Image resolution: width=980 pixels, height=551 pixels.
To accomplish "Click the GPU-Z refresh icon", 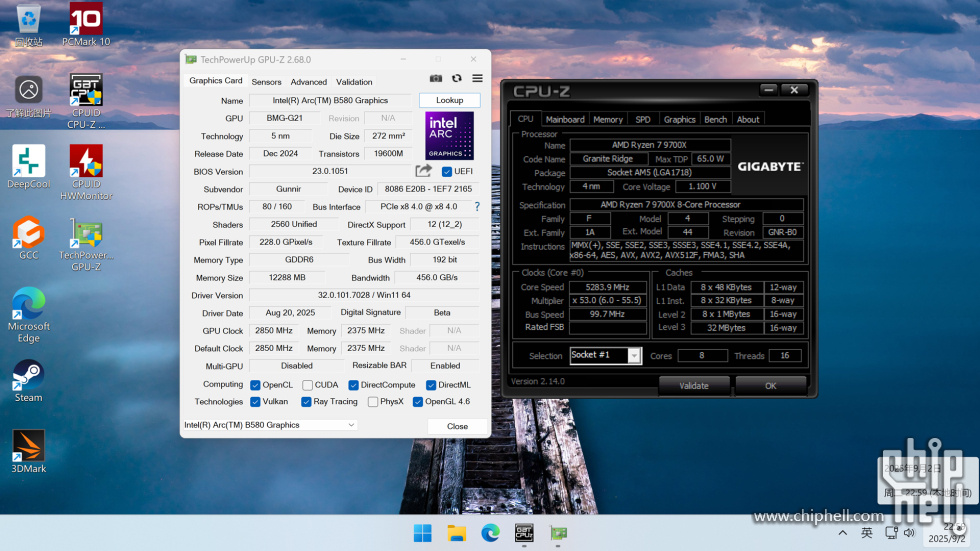I will (x=457, y=78).
